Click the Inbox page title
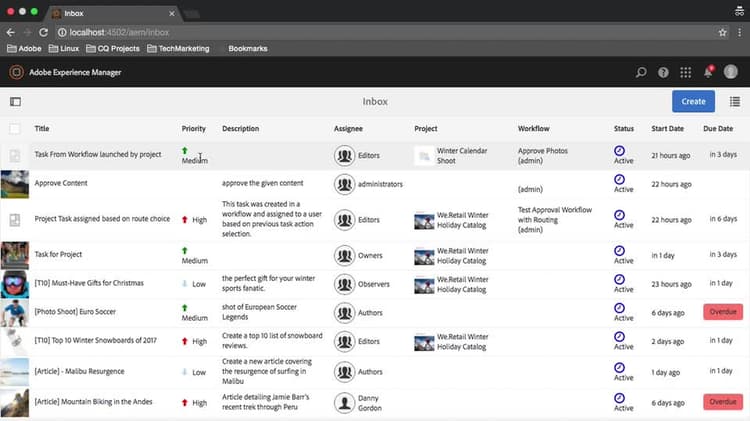750x421 pixels. point(375,101)
